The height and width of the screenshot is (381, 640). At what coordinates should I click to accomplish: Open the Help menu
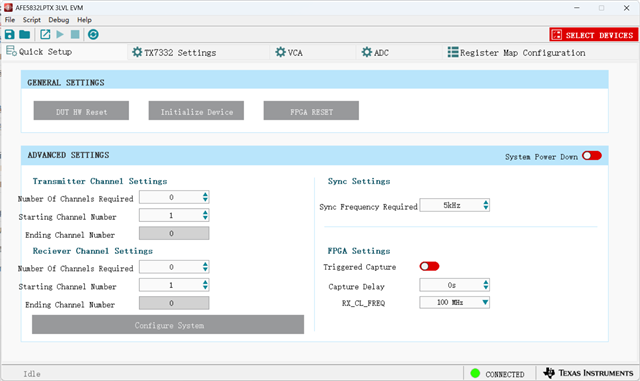[x=84, y=20]
